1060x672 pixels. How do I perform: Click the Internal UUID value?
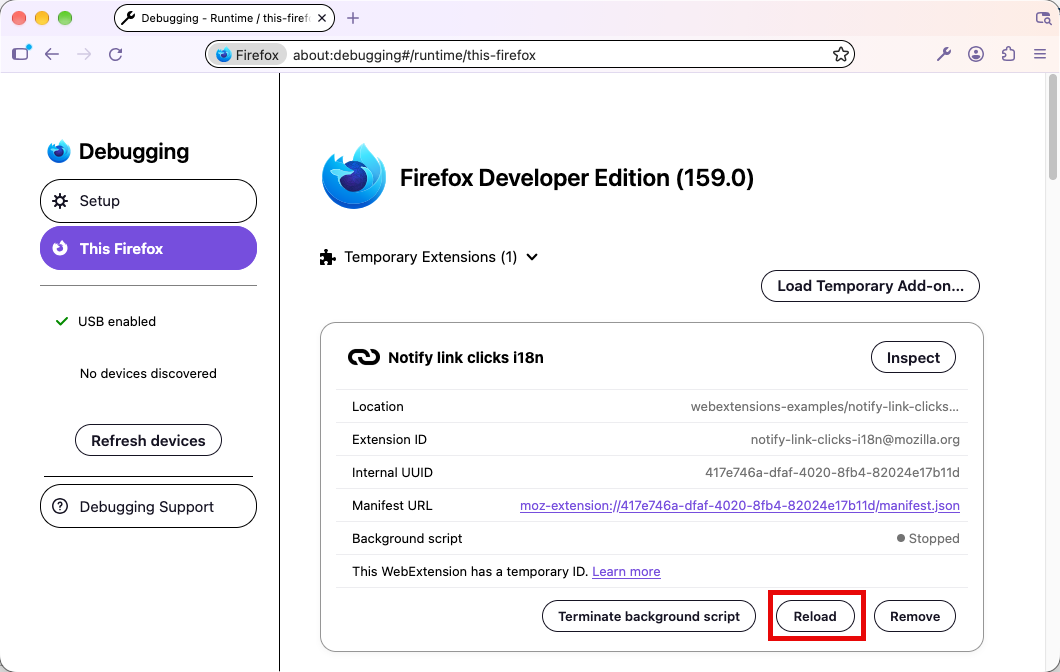click(832, 473)
